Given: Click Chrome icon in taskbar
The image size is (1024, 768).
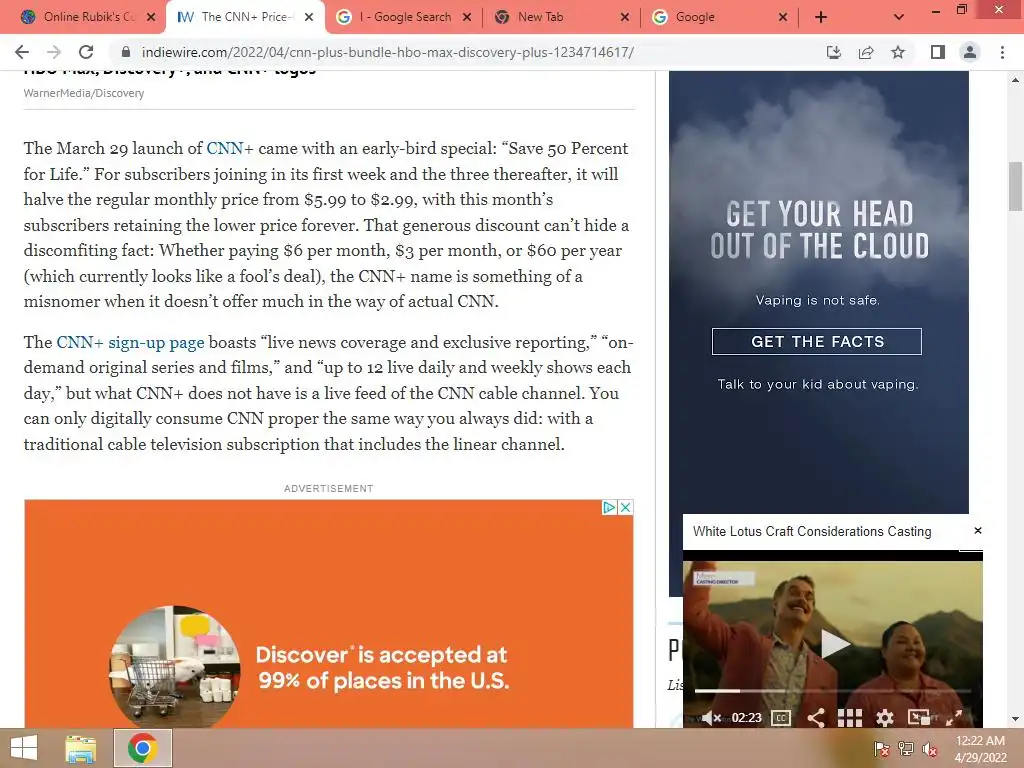Looking at the screenshot, I should [x=142, y=748].
